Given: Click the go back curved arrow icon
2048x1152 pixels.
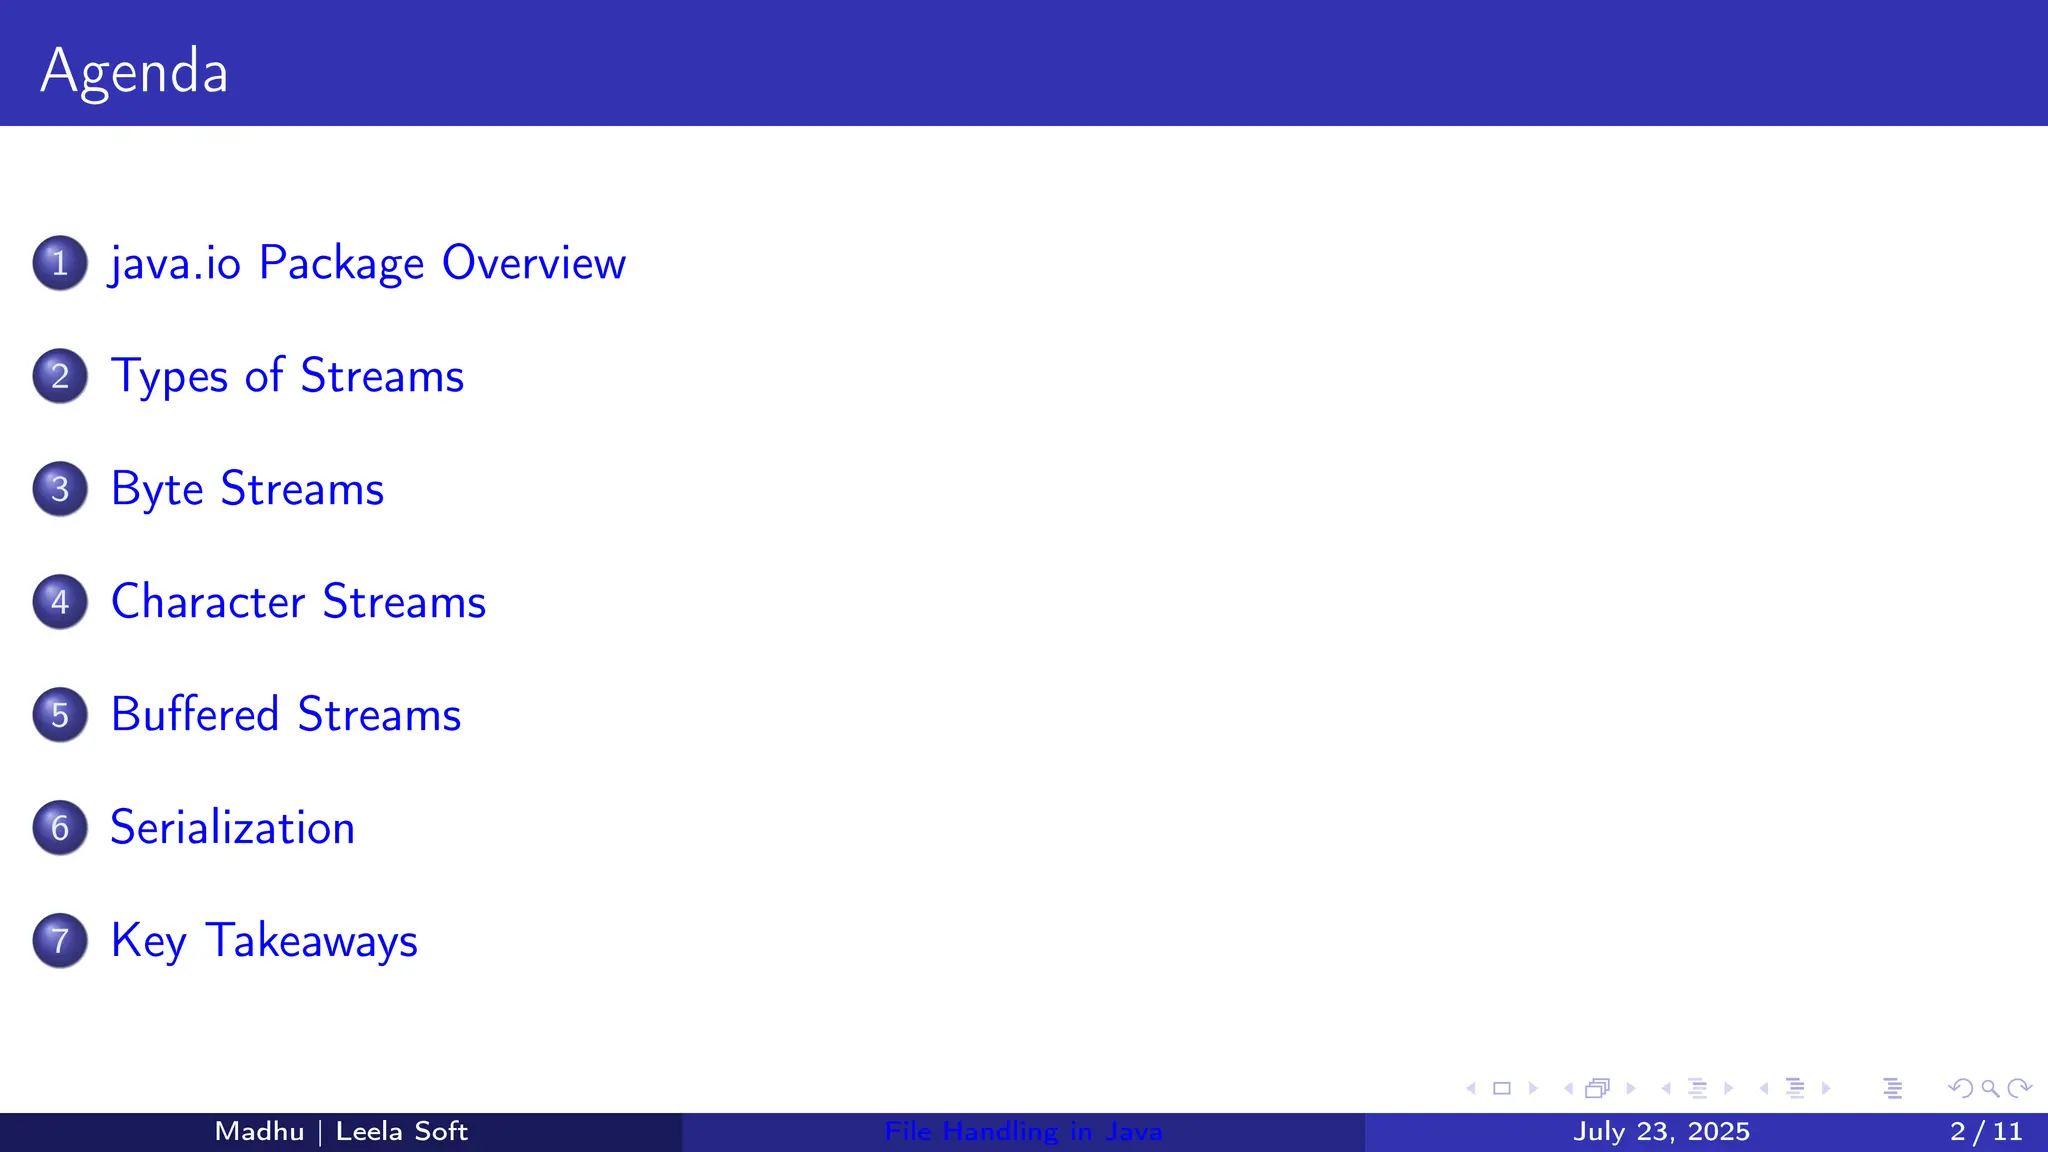Looking at the screenshot, I should pos(1960,1088).
